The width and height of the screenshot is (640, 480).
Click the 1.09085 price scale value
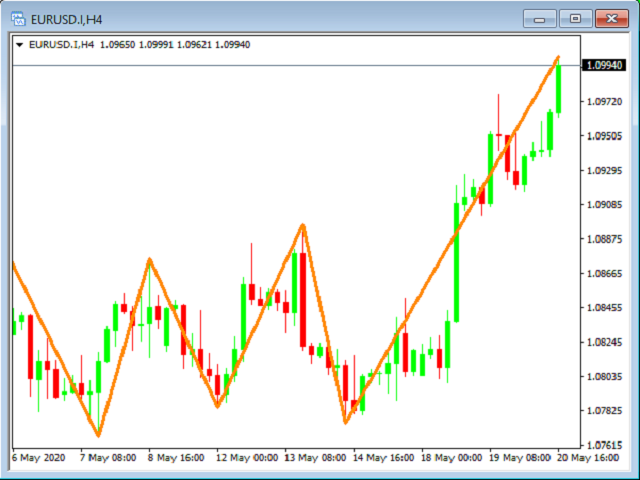point(604,204)
